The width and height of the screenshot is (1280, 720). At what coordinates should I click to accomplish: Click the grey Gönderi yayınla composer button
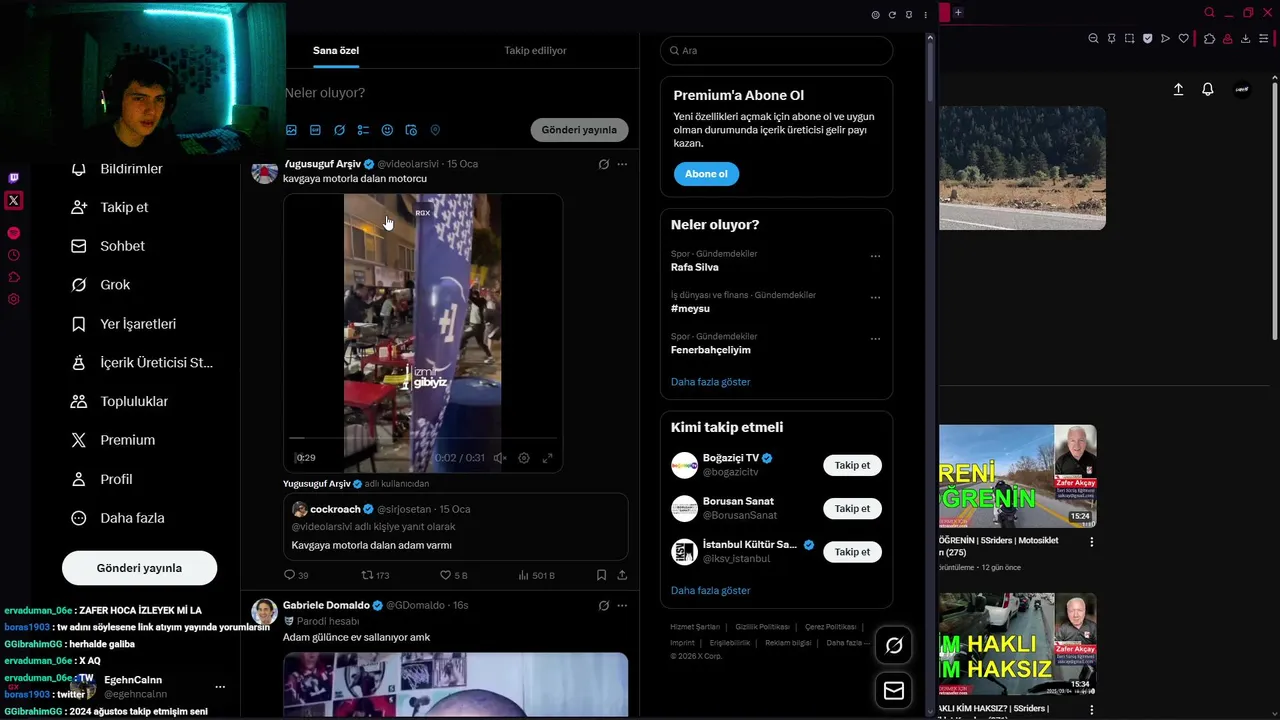(579, 130)
